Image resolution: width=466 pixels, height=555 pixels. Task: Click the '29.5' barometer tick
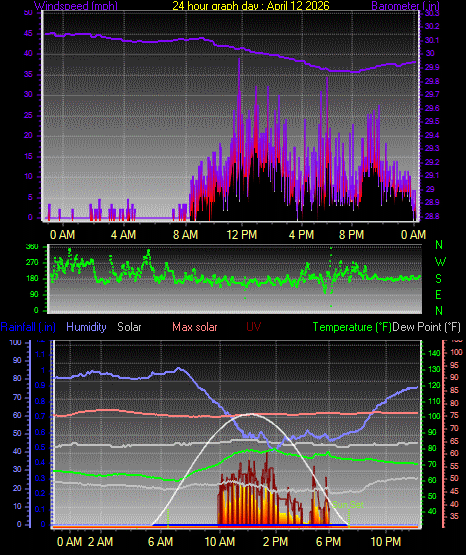[x=432, y=121]
